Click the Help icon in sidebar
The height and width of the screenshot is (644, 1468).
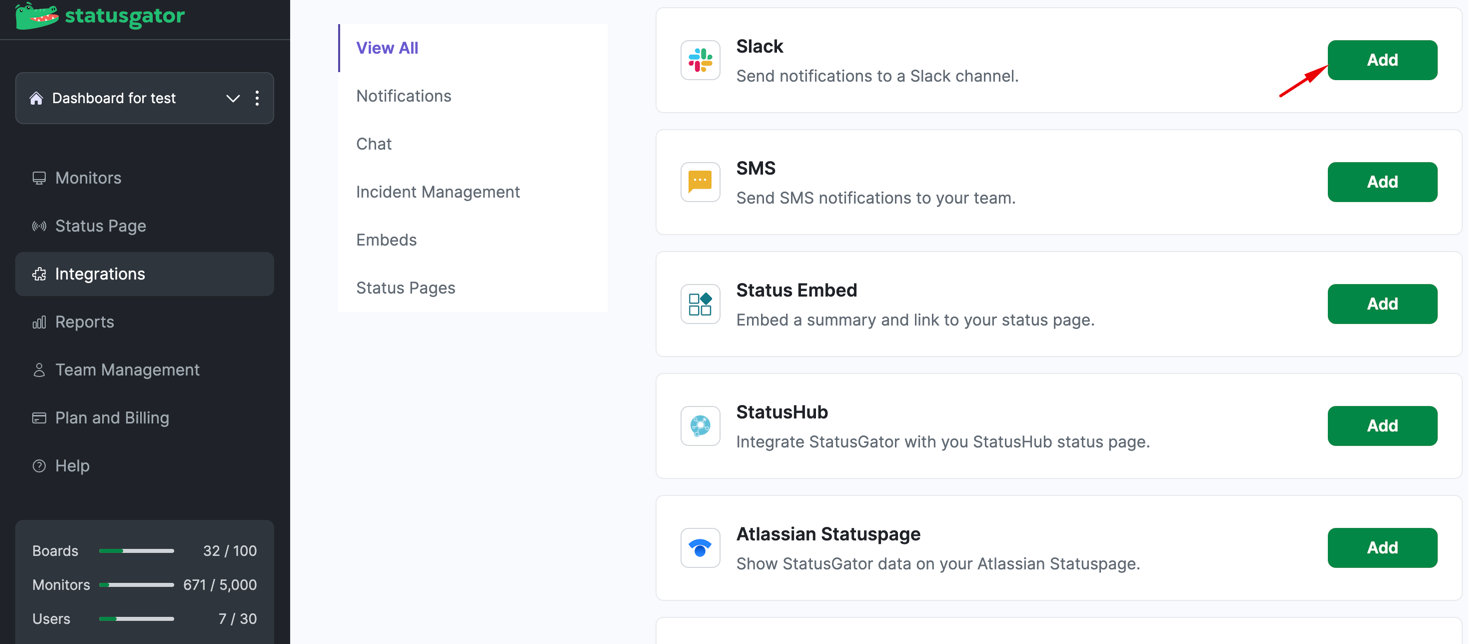(37, 465)
